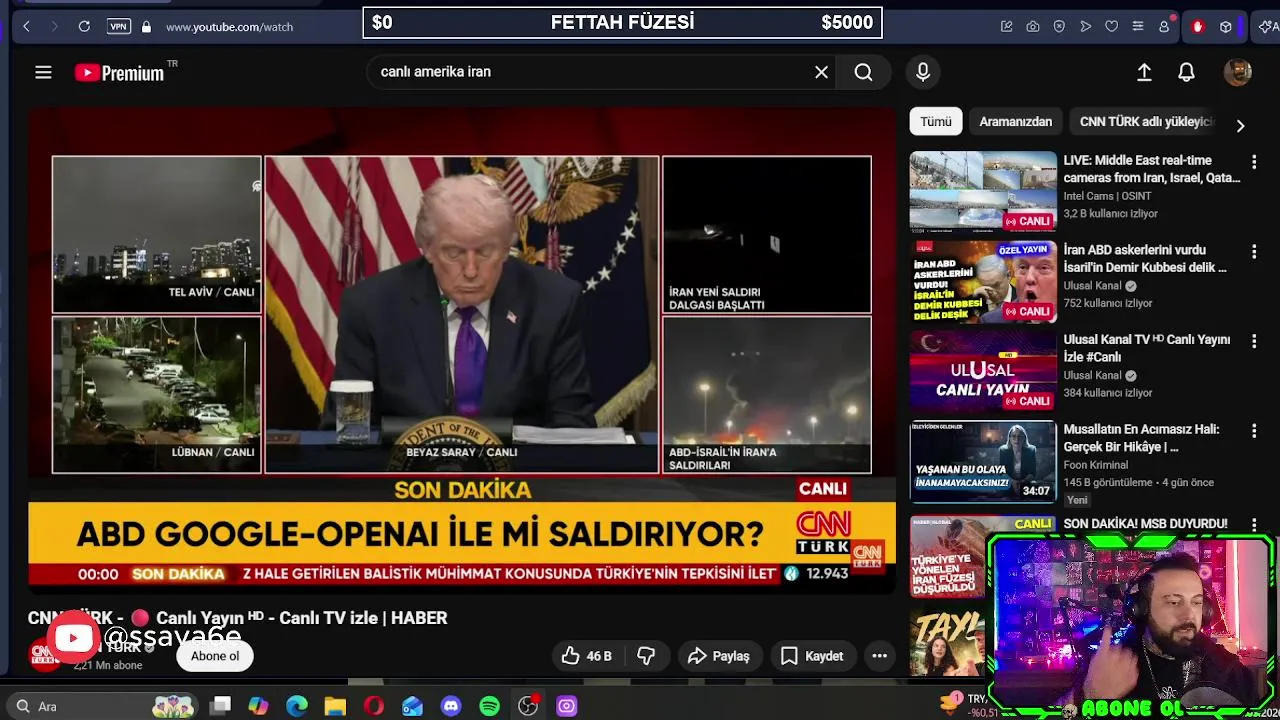Reload the page in browser toolbar

point(84,26)
